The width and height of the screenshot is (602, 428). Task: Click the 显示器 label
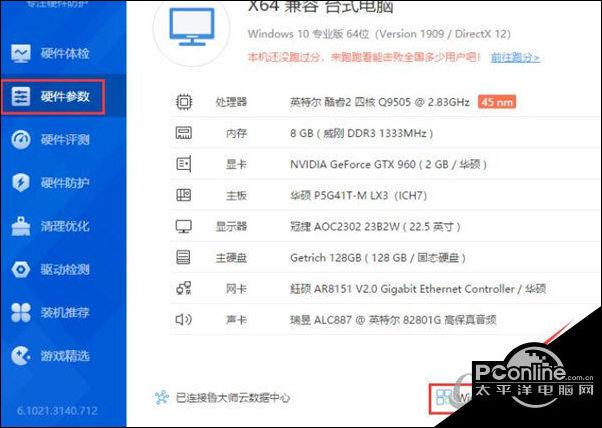coord(231,226)
